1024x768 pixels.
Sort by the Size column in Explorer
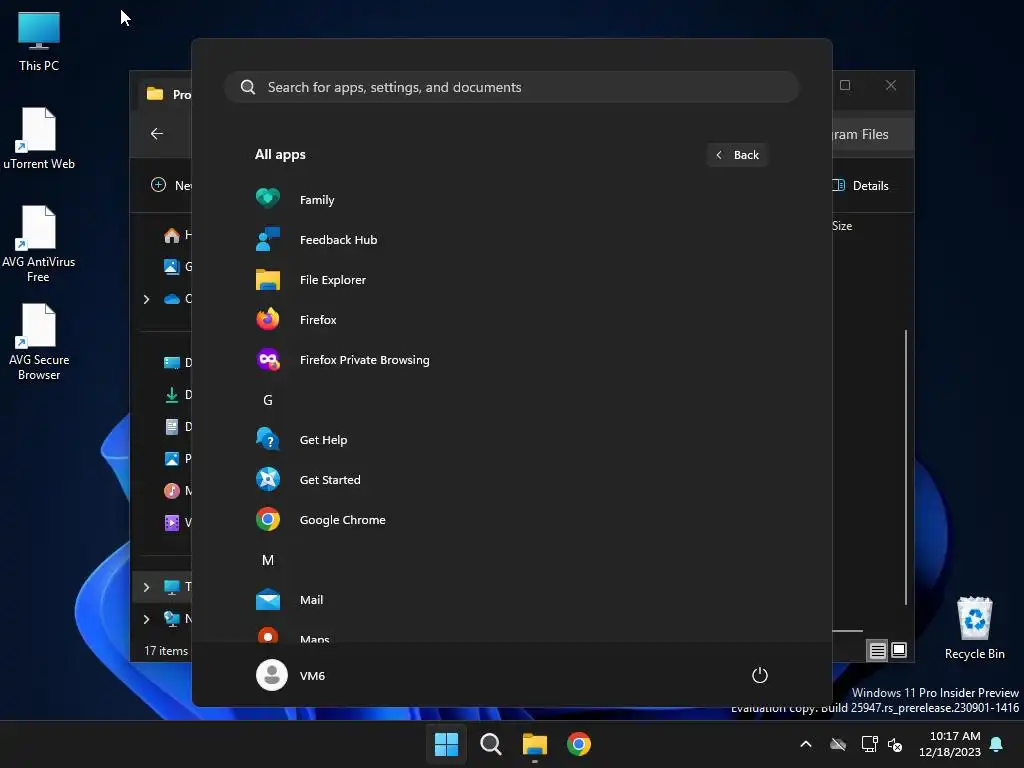pos(842,226)
